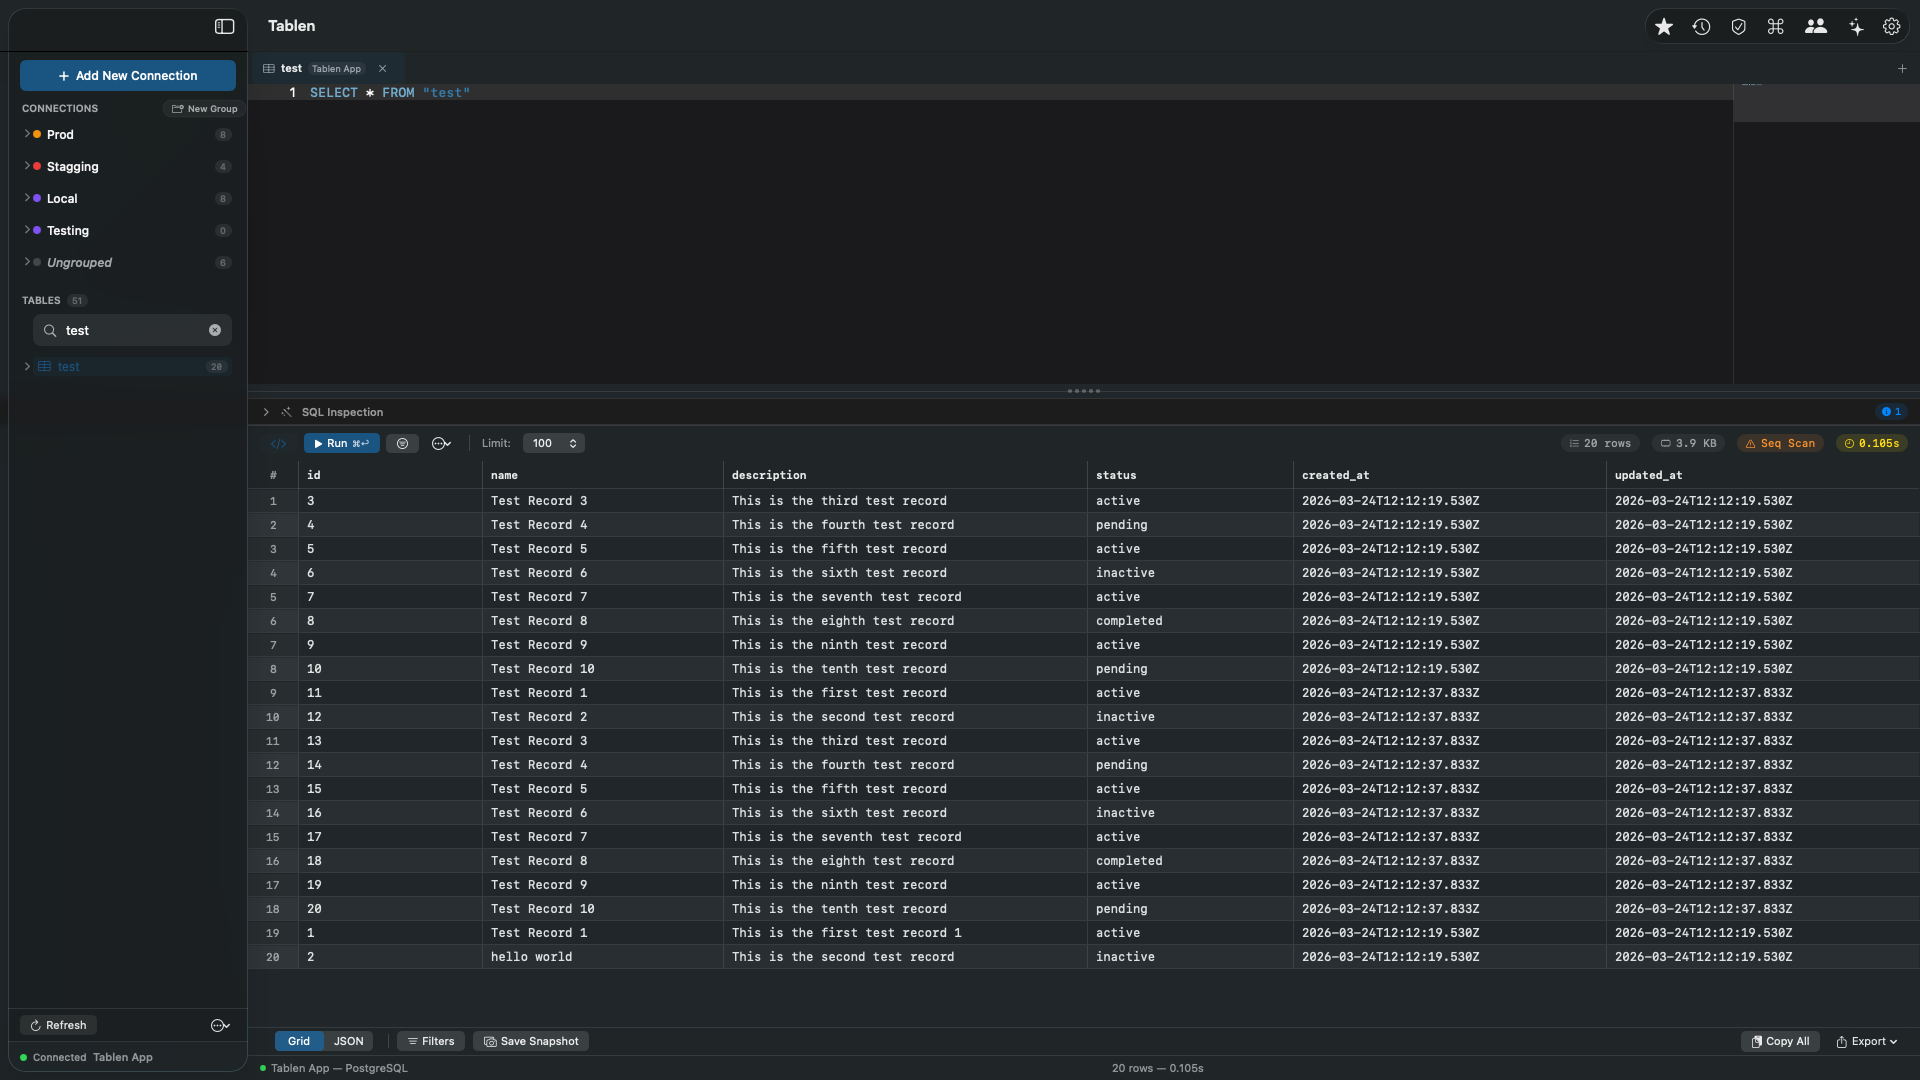Viewport: 1920px width, 1080px height.
Task: Open query history clock icon
Action: (1701, 27)
